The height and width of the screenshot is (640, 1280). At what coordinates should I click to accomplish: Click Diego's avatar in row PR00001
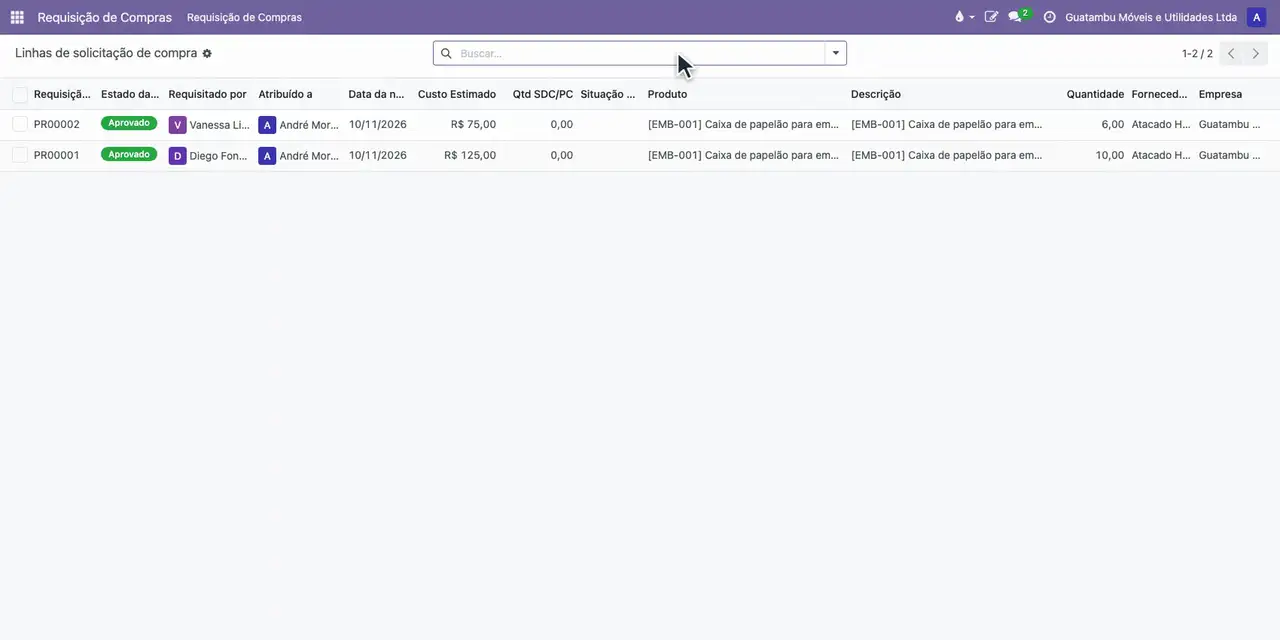tap(178, 156)
